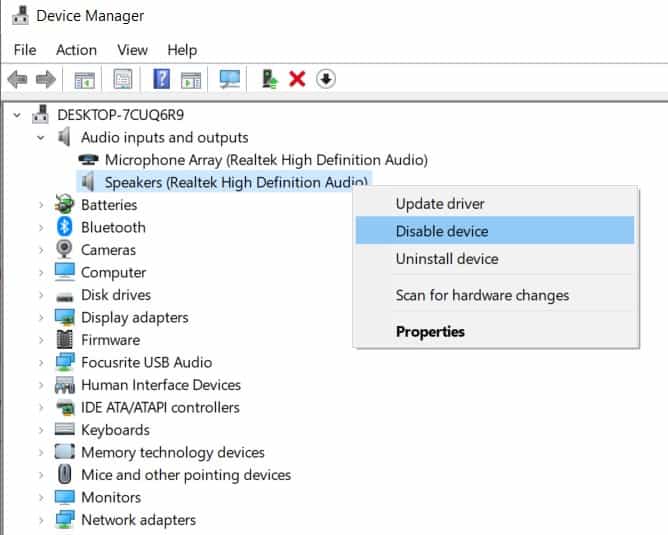
Task: Expand the Computer chevron
Action: click(41, 273)
